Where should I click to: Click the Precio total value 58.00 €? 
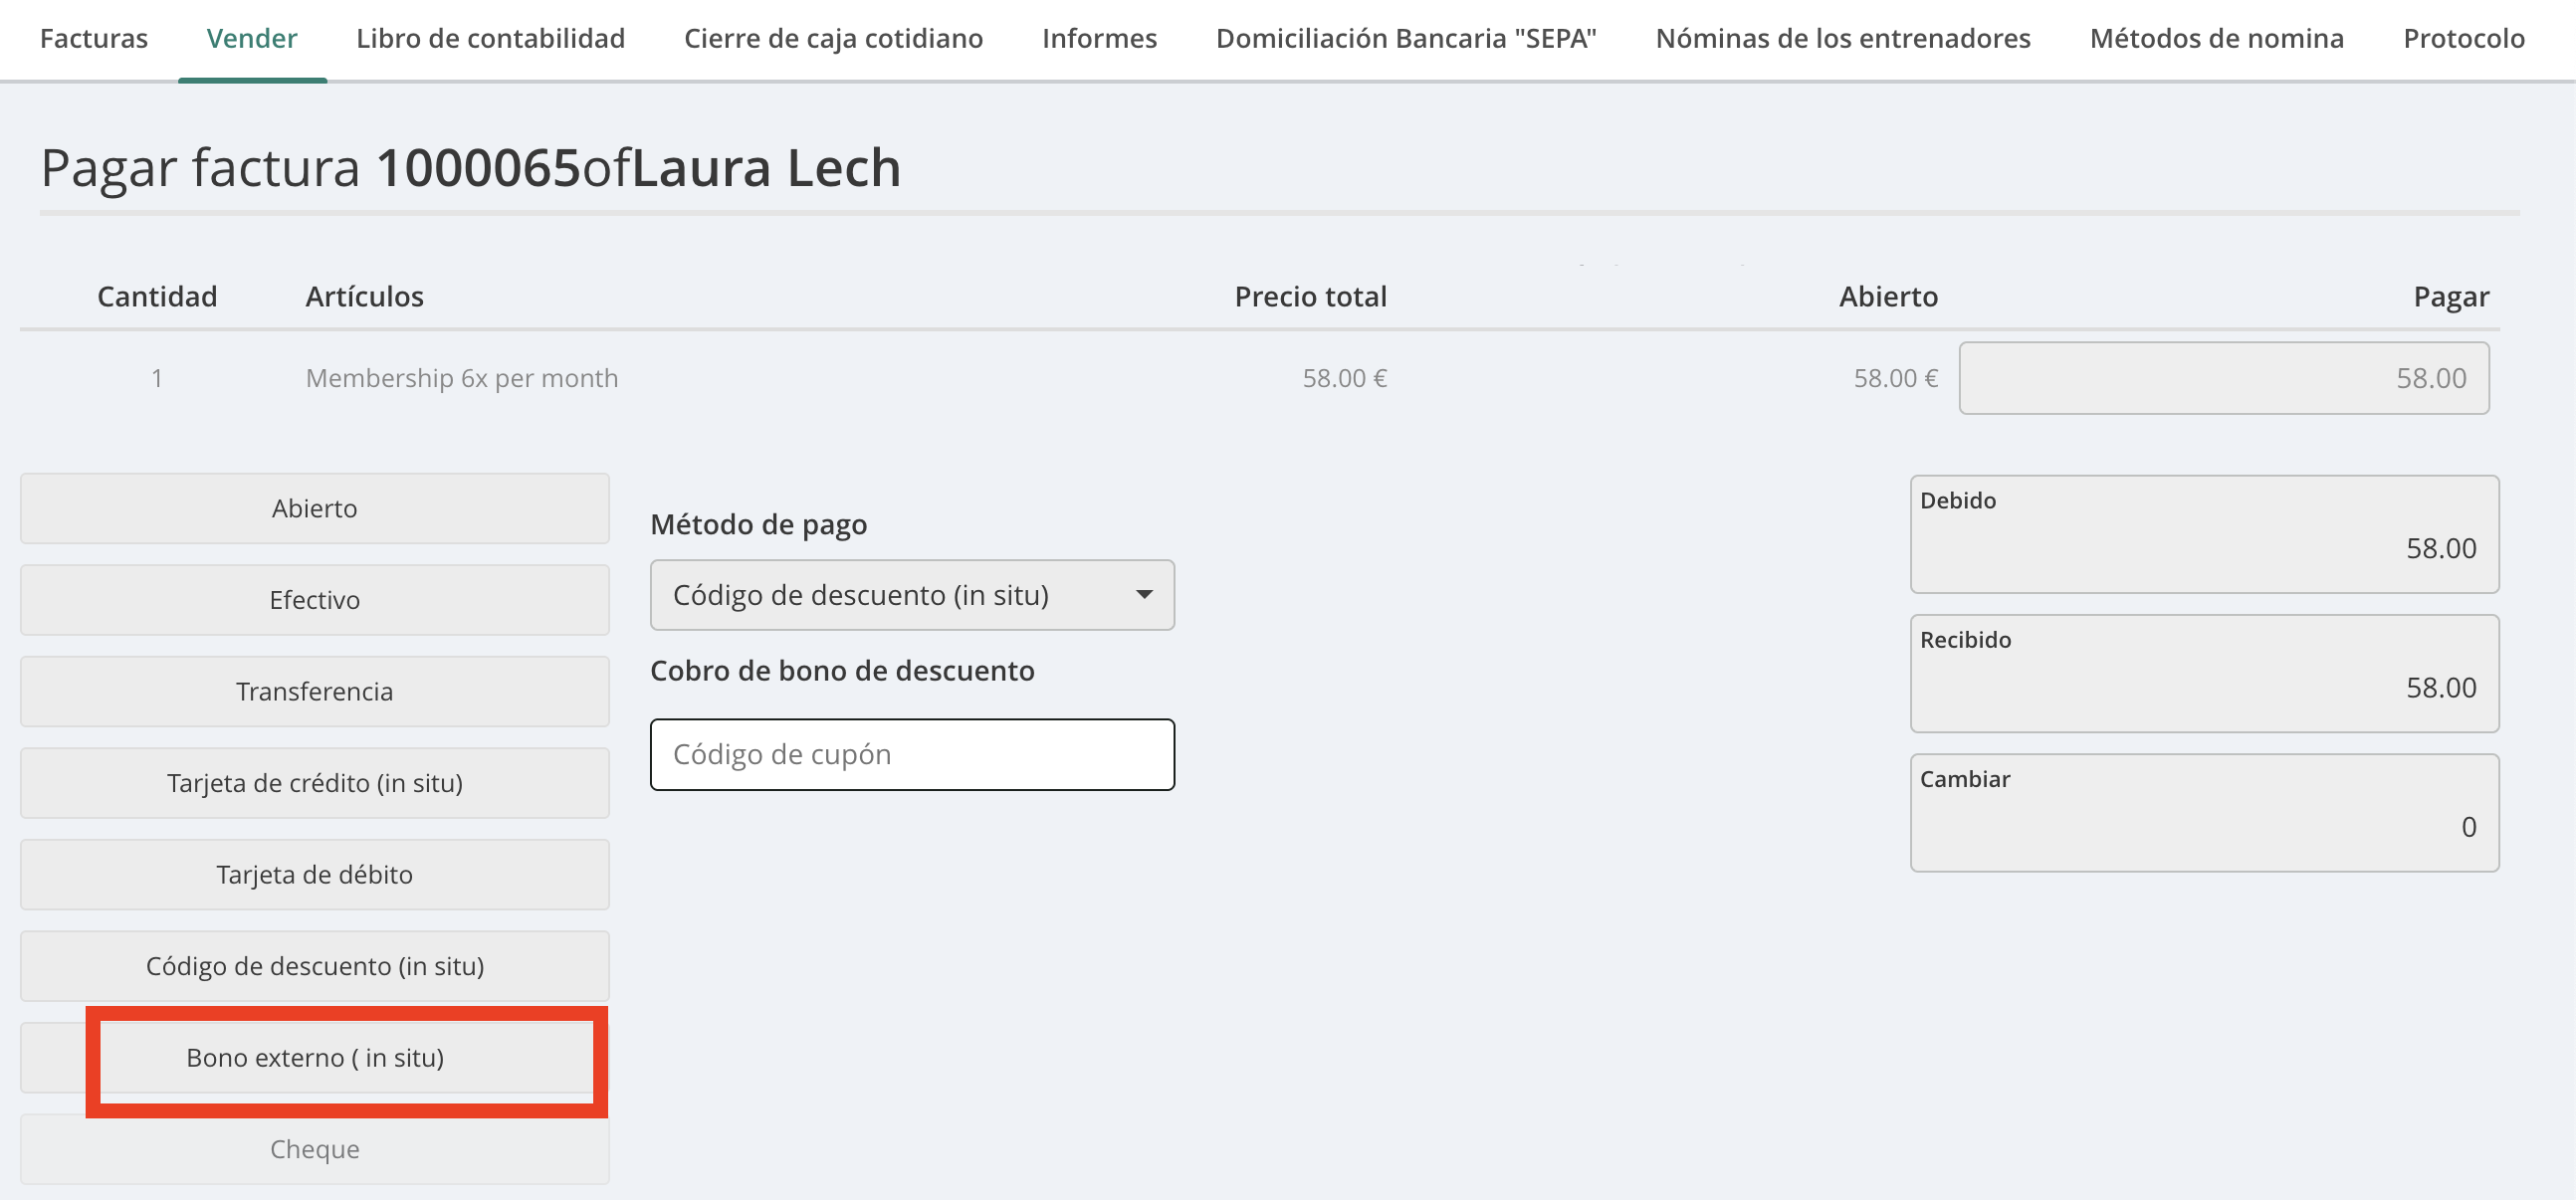pyautogui.click(x=1344, y=378)
